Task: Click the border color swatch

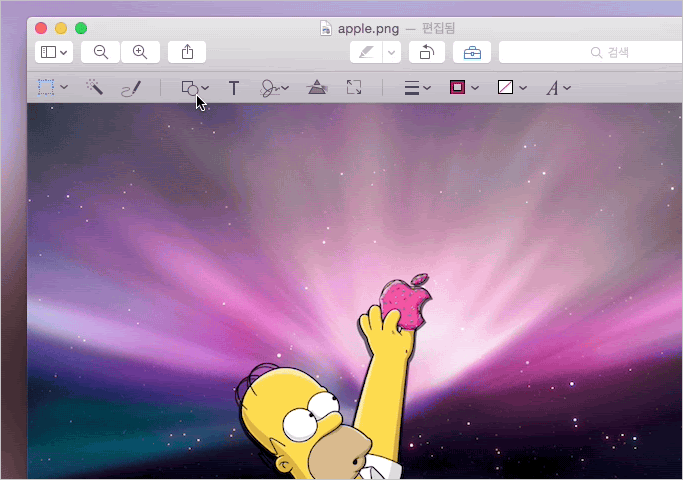Action: point(457,88)
